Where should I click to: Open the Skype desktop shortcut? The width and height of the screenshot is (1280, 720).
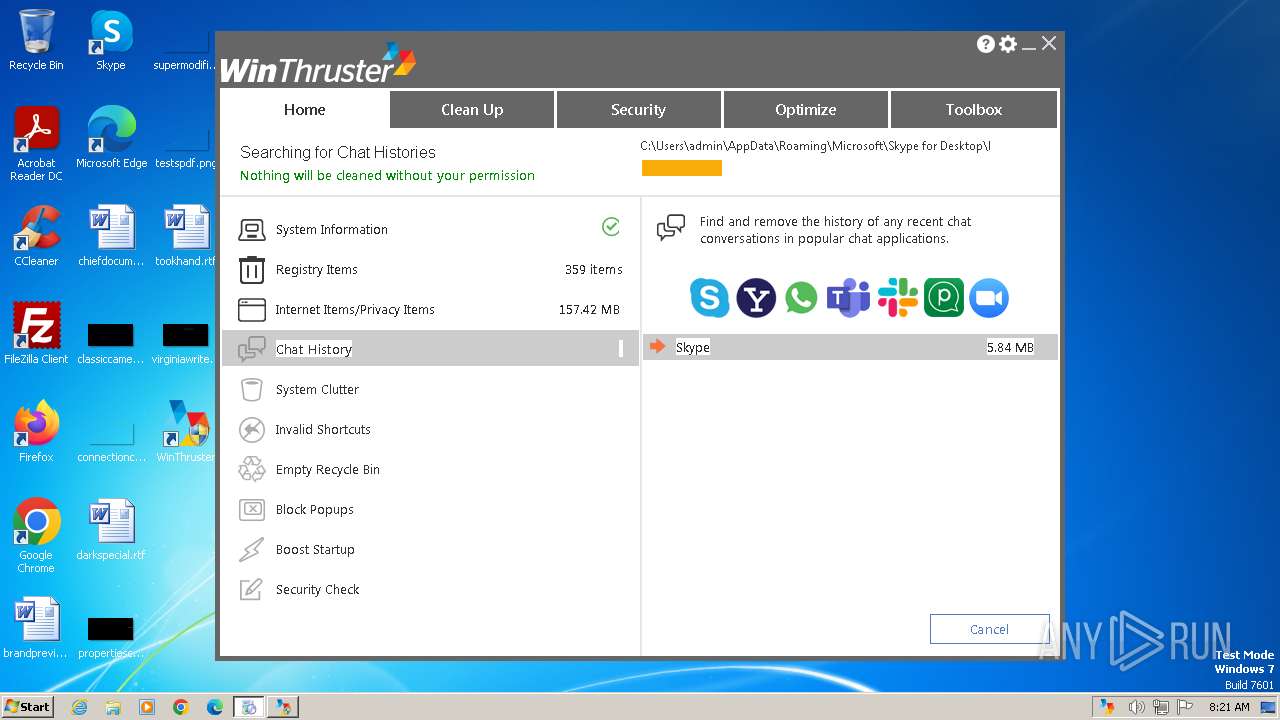[x=111, y=40]
